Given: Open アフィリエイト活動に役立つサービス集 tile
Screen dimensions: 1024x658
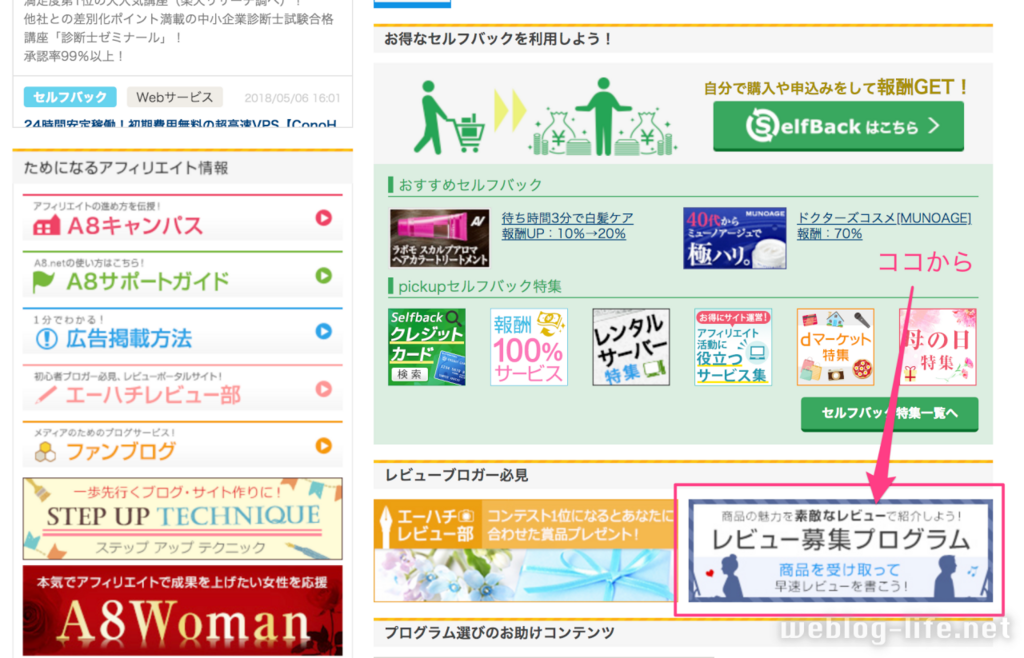Looking at the screenshot, I should [x=733, y=347].
